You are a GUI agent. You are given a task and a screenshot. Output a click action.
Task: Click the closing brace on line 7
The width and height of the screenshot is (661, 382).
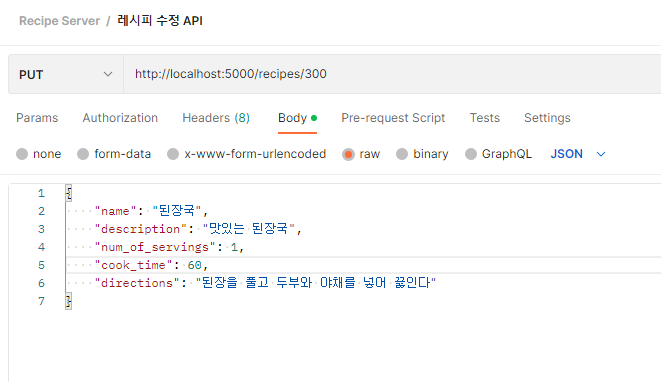[x=69, y=301]
